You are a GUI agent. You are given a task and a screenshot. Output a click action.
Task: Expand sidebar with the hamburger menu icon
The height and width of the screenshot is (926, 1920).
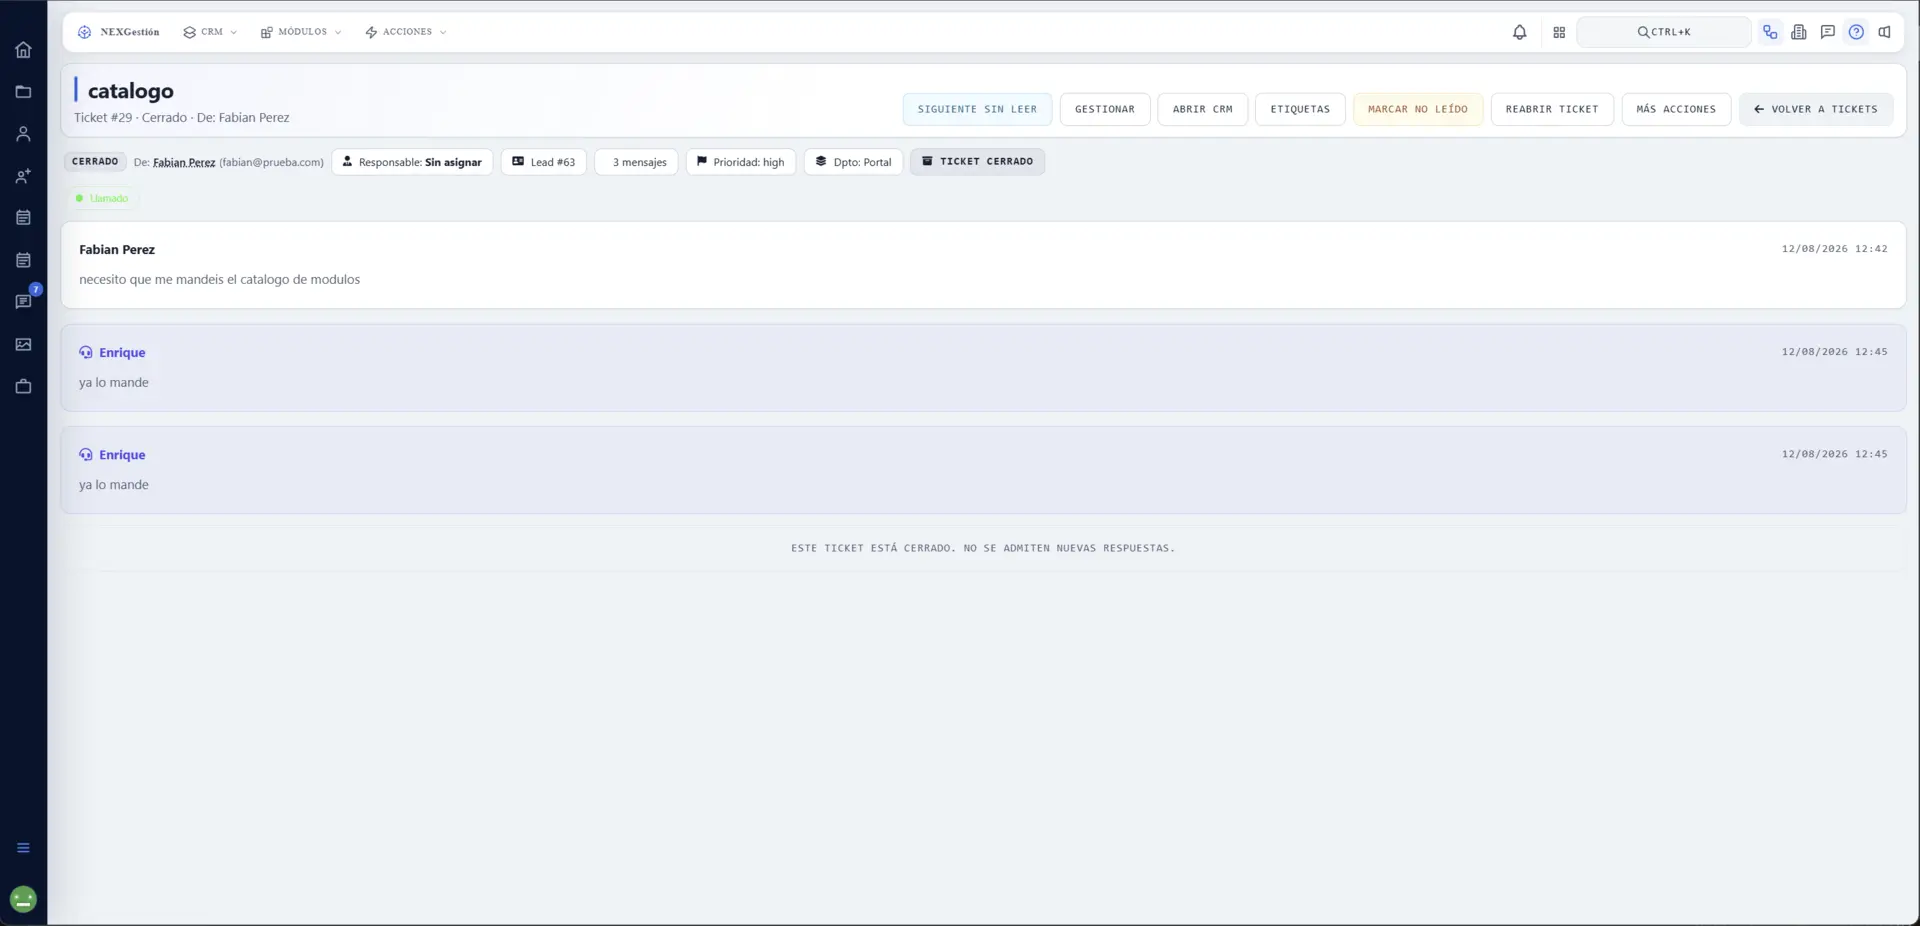coord(23,848)
